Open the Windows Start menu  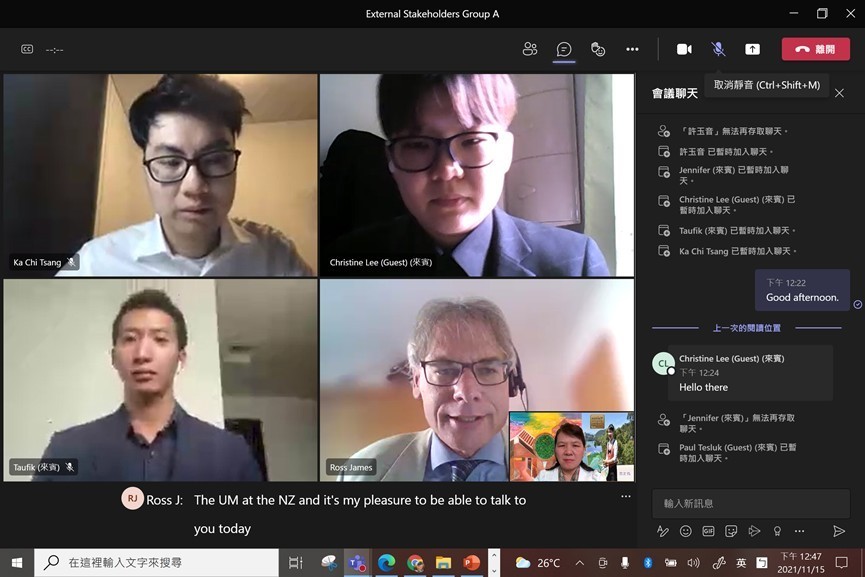(17, 563)
